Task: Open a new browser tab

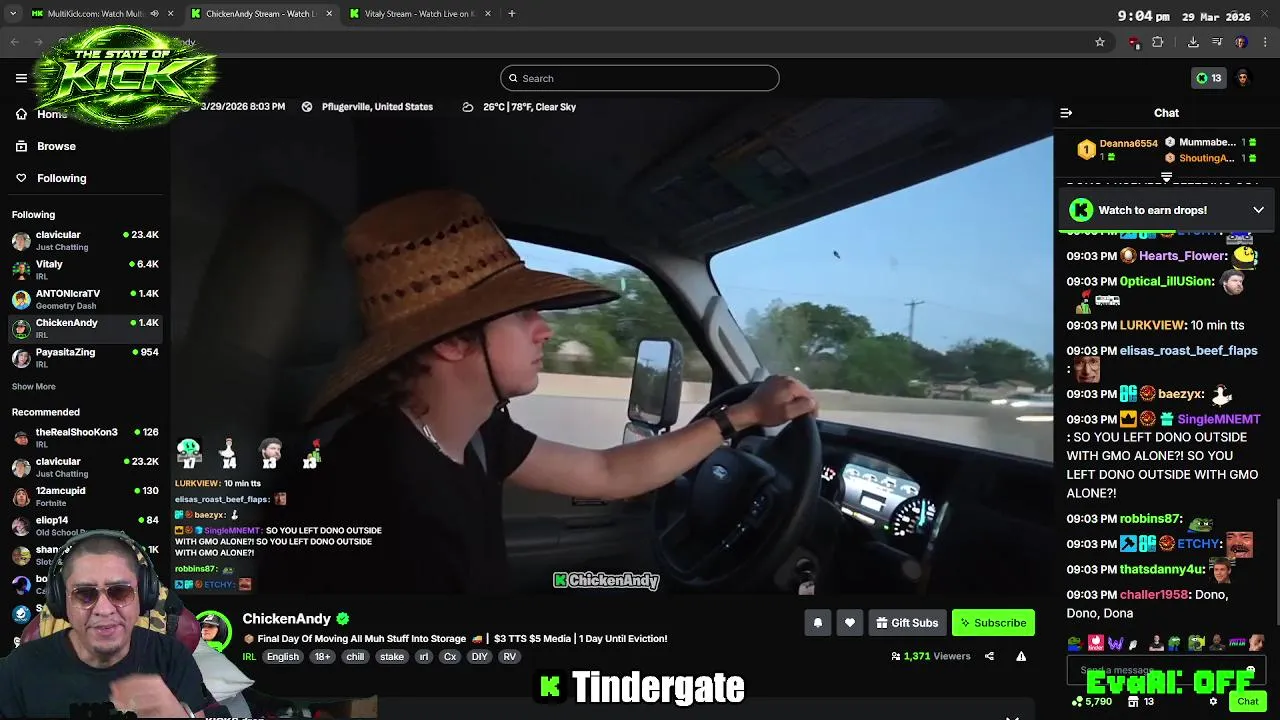Action: 512,14
